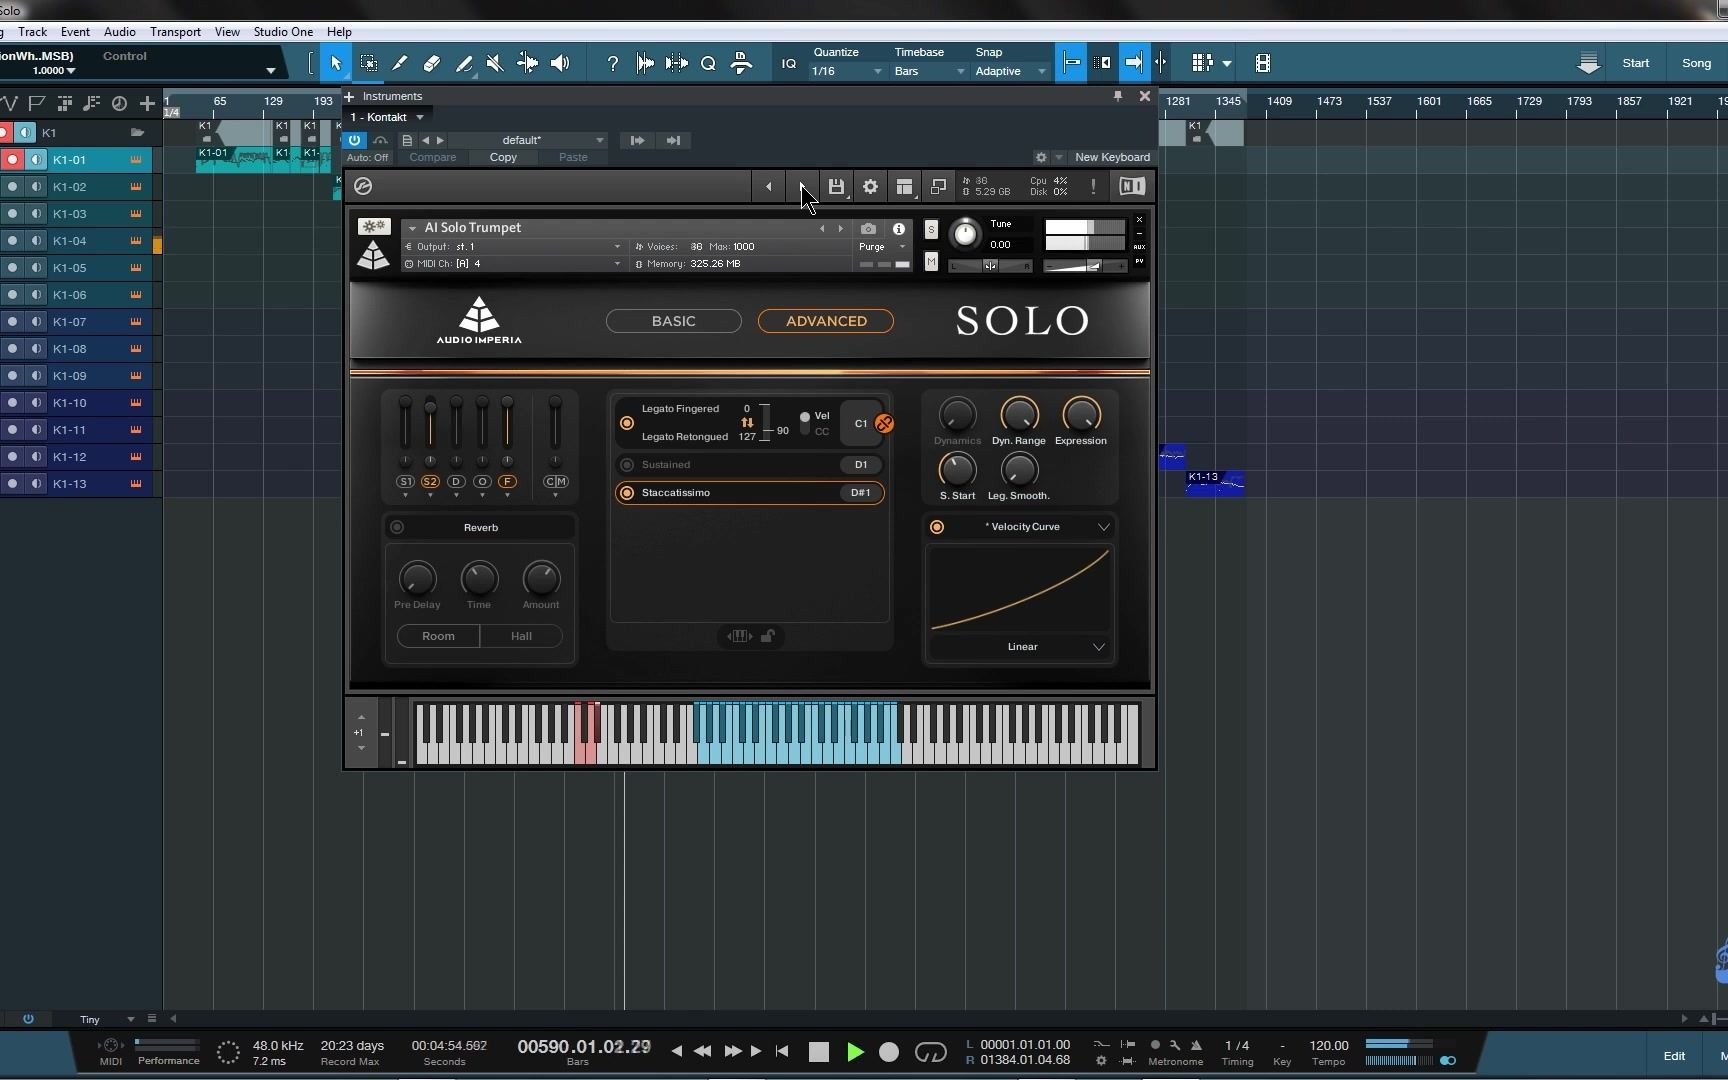Toggle the Staccatissimo articulation button
The height and width of the screenshot is (1080, 1728).
coord(627,493)
